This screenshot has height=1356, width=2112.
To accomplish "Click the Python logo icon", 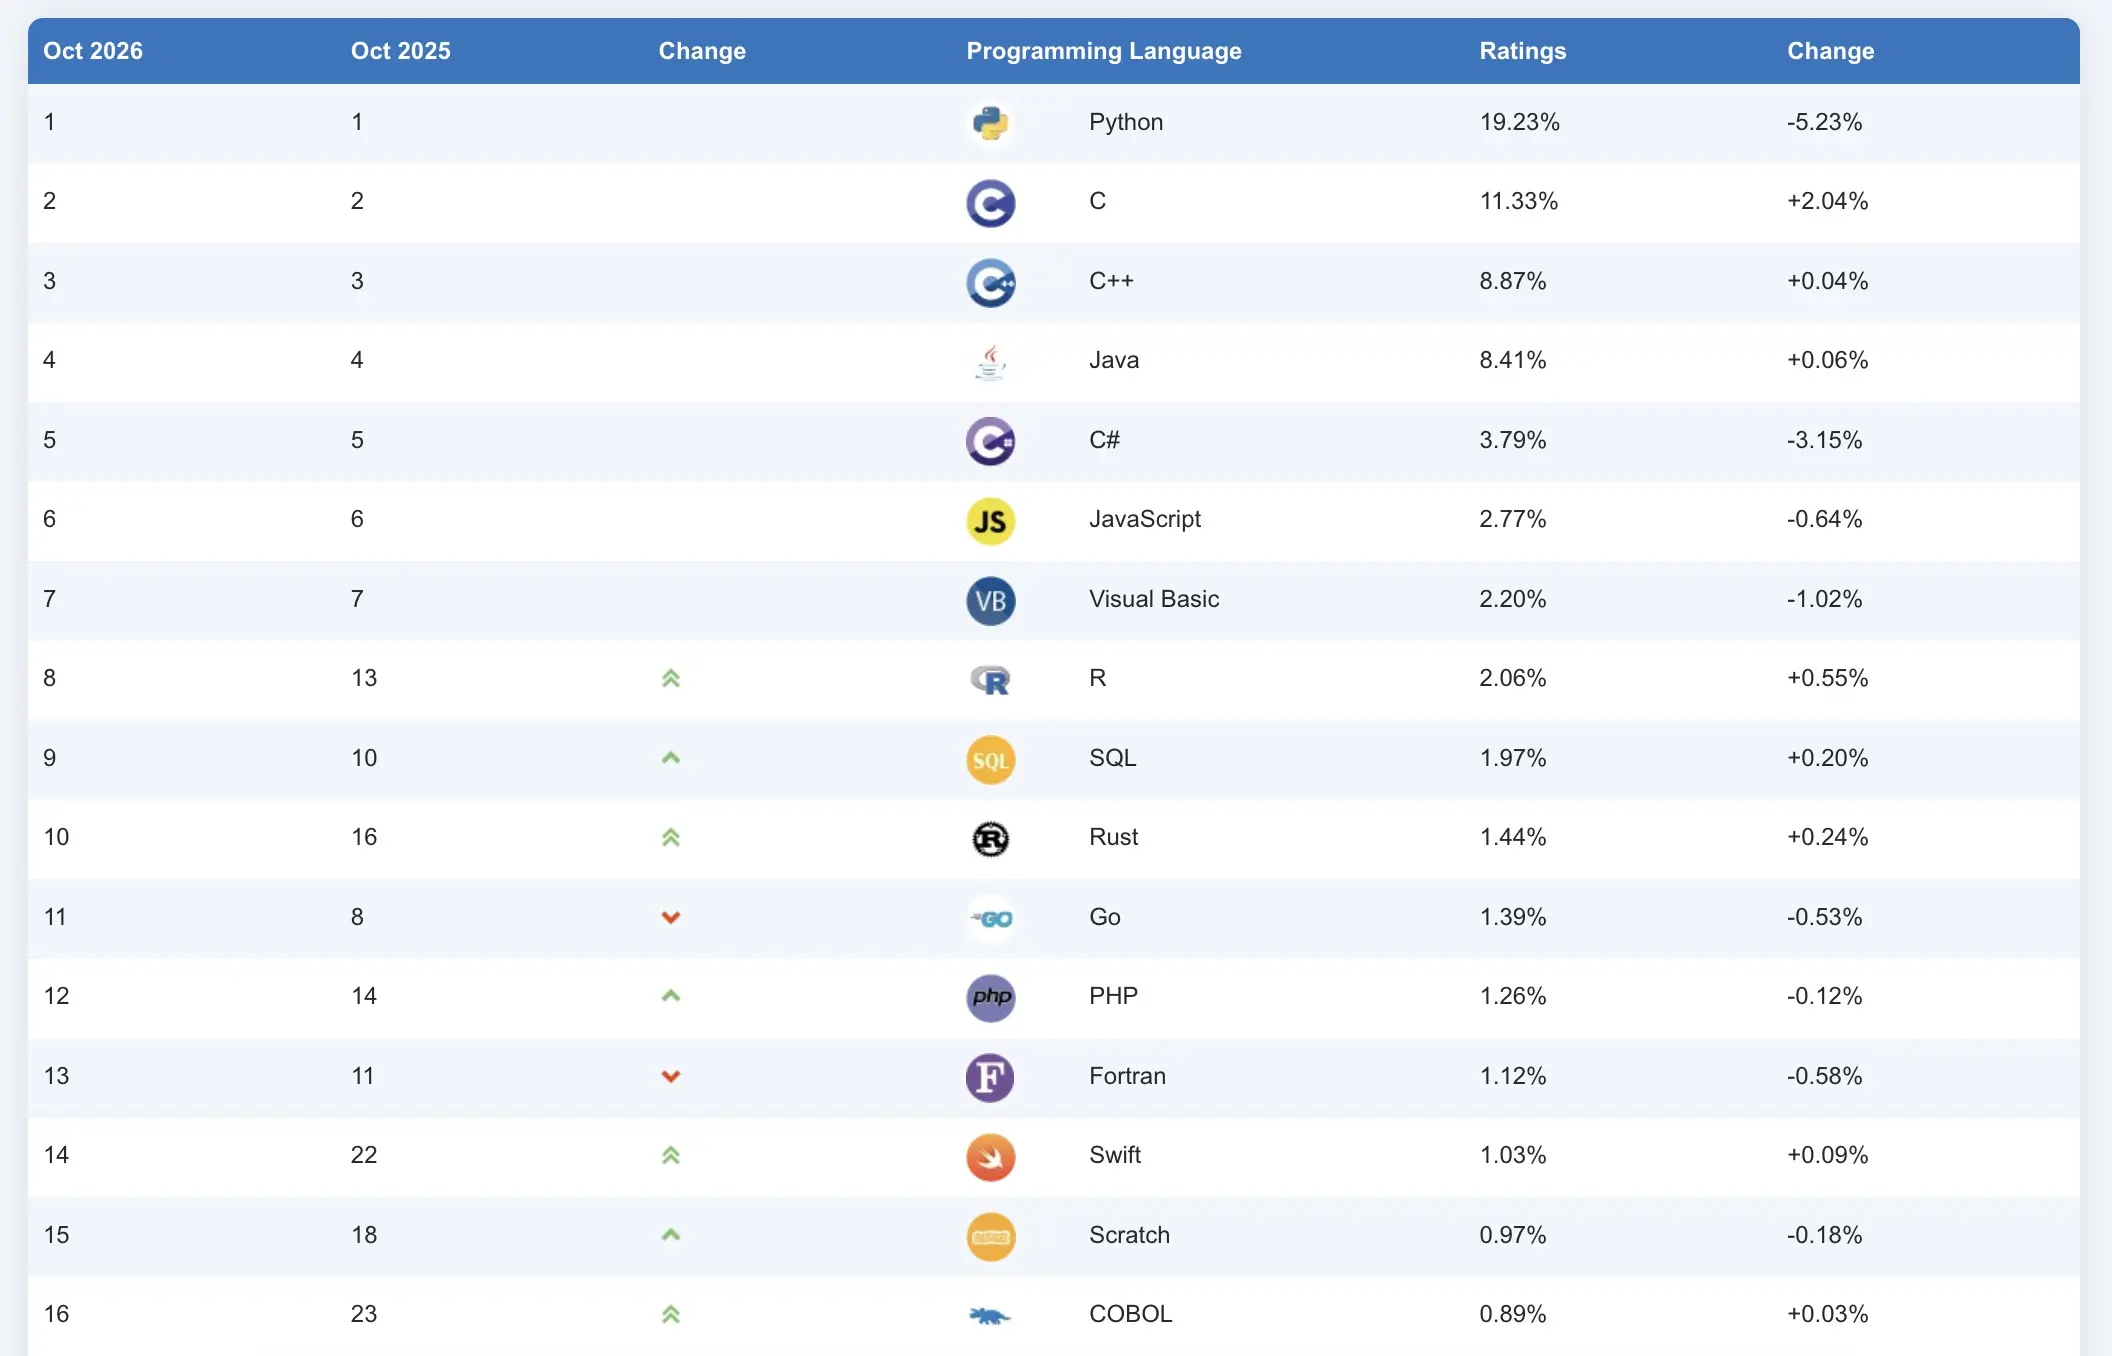I will coord(990,123).
